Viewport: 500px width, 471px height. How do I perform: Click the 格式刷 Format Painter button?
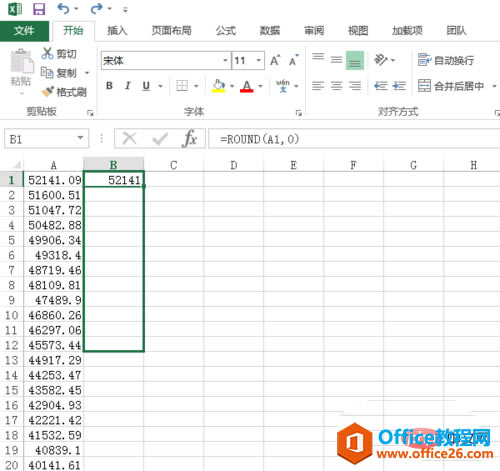(64, 92)
